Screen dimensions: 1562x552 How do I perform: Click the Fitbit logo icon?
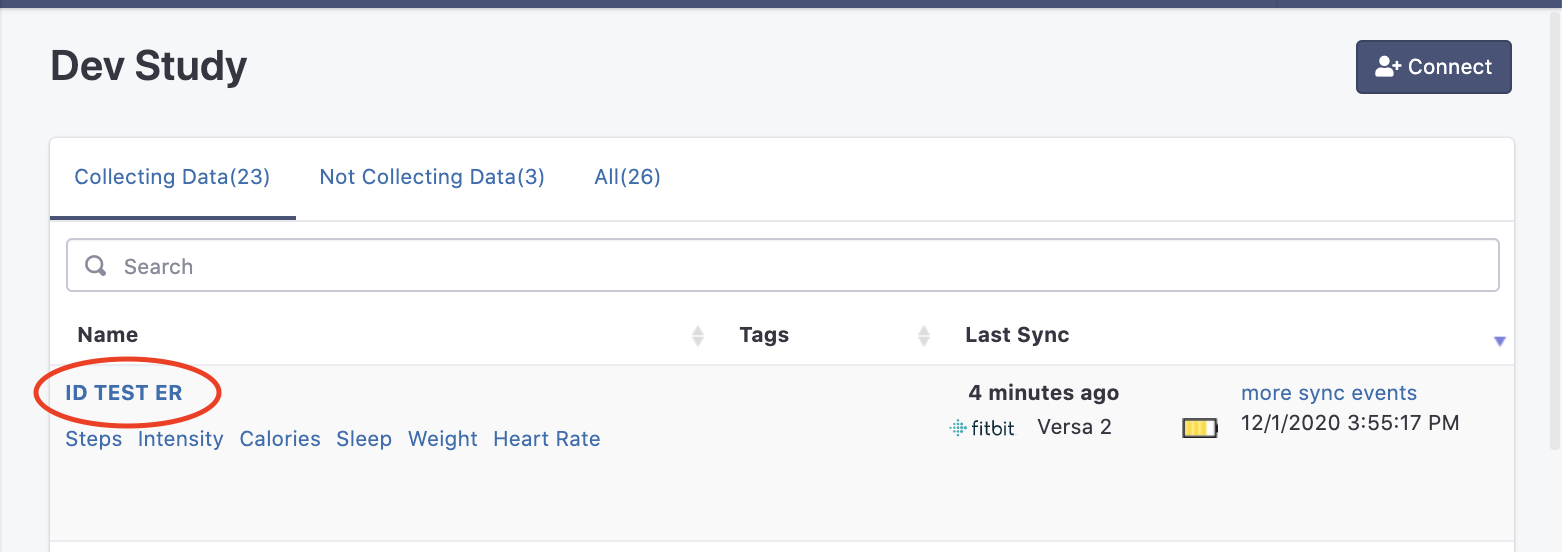(982, 428)
